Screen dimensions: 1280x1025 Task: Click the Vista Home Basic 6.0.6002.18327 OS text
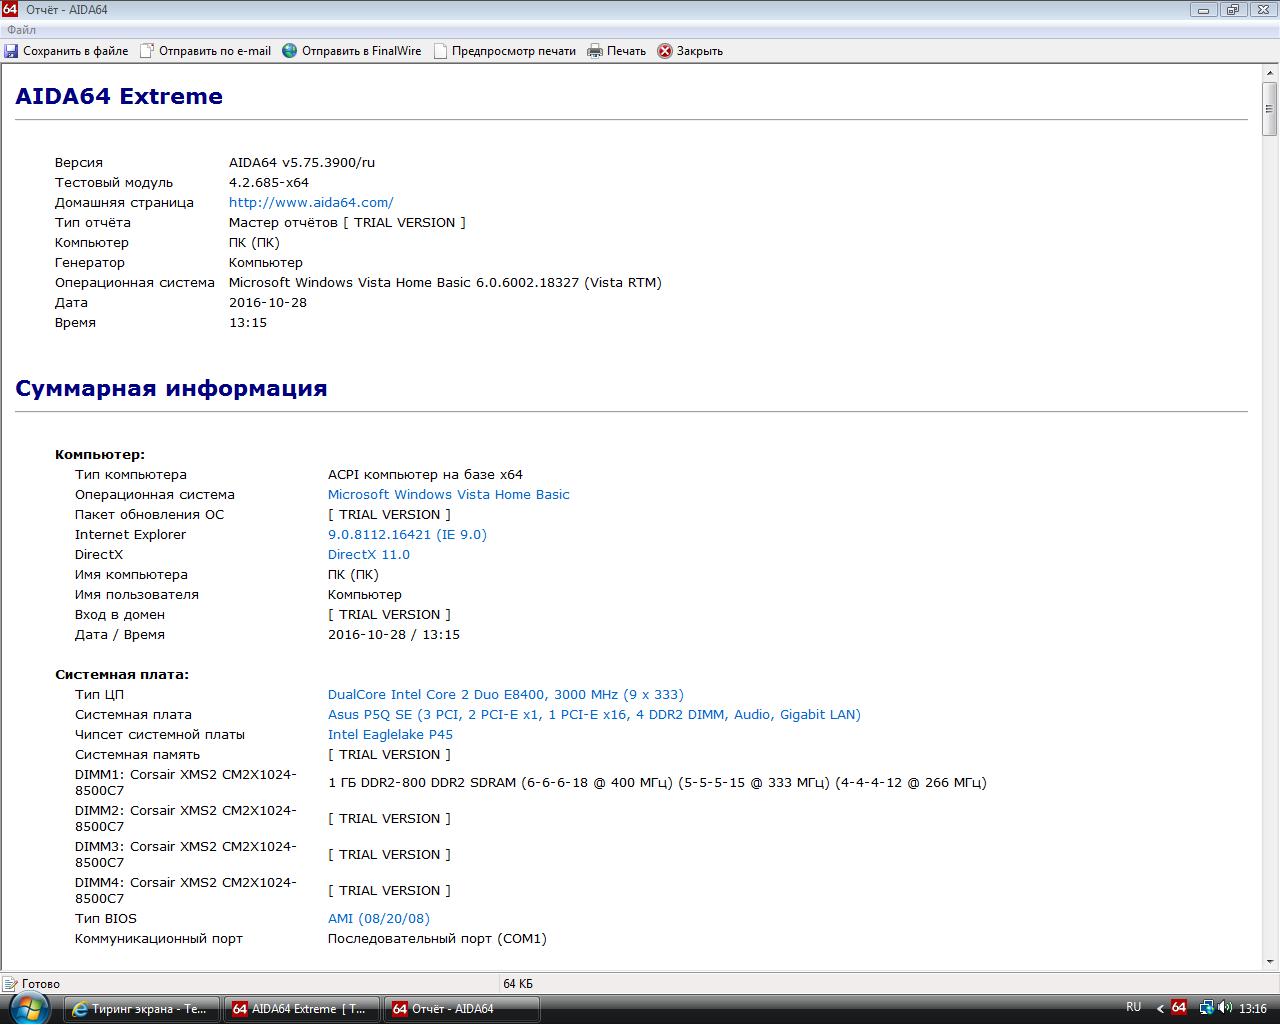[445, 282]
